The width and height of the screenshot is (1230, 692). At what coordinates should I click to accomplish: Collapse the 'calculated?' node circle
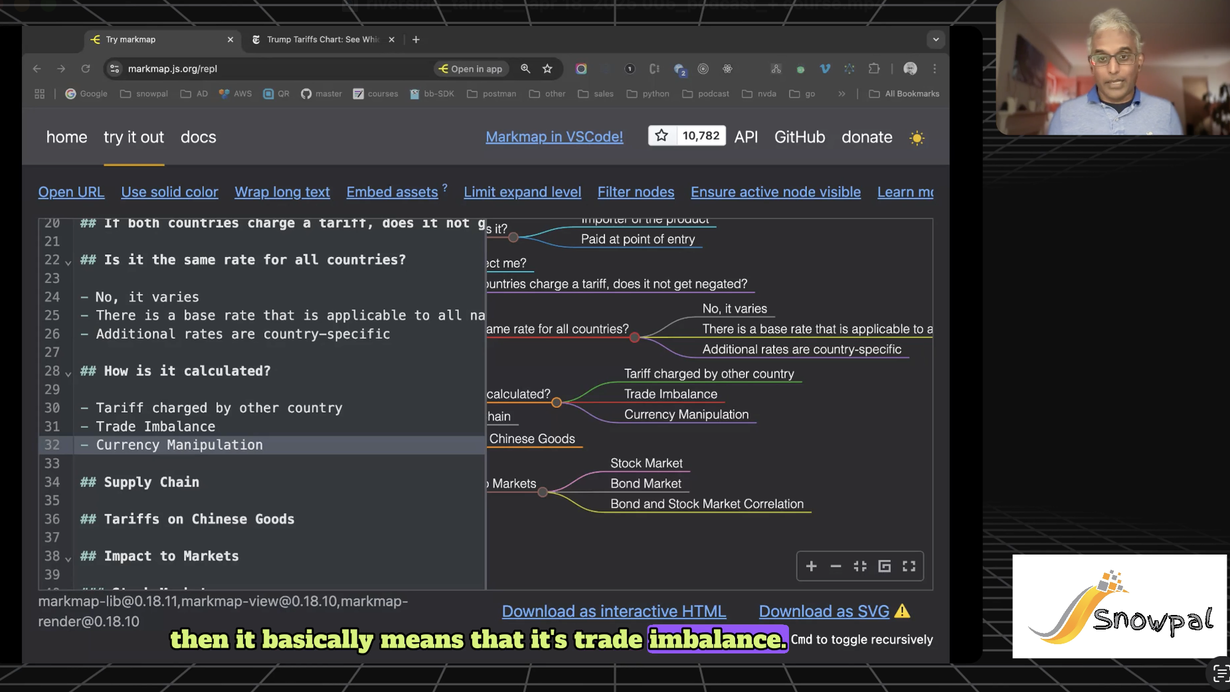[x=556, y=402]
